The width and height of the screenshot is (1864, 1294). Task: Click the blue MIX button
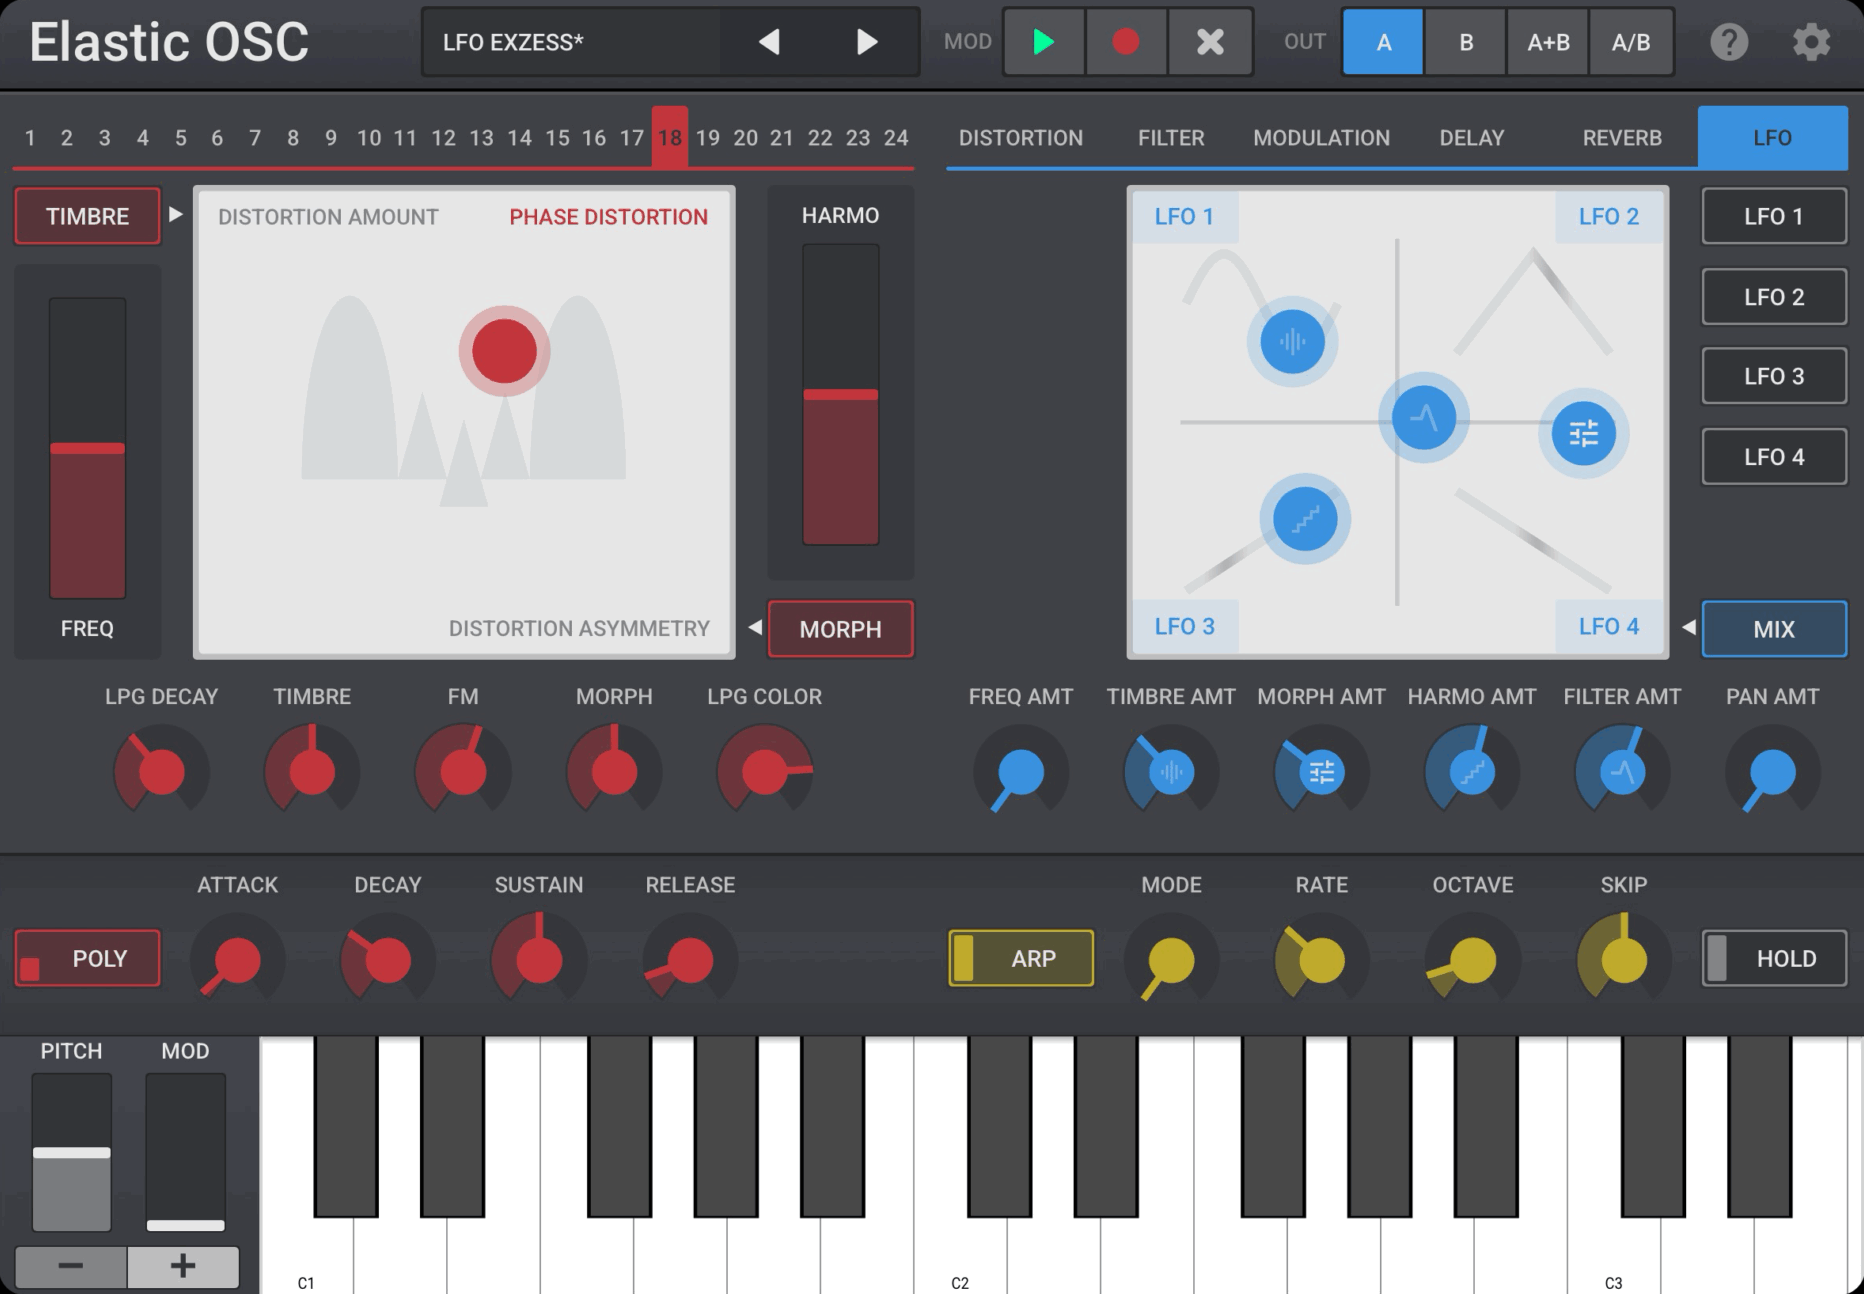(x=1774, y=629)
